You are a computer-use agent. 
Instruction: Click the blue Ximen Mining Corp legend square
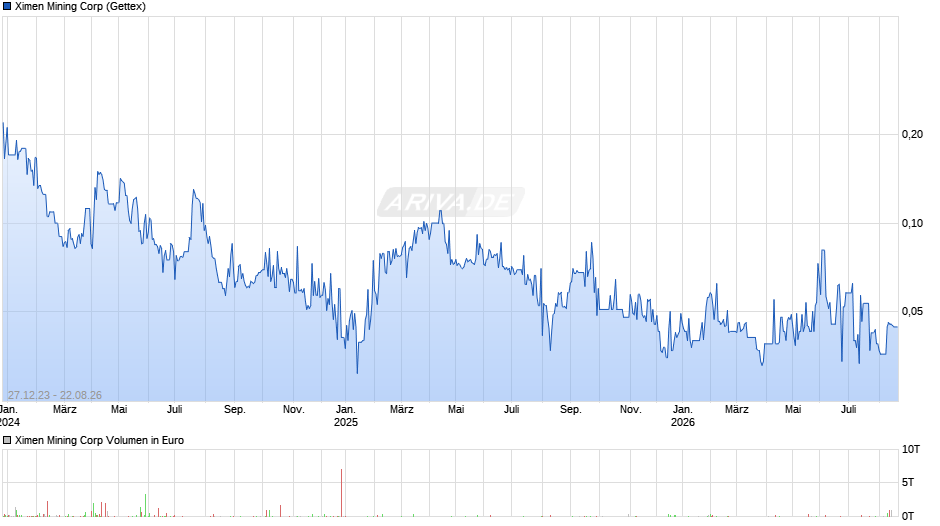click(x=7, y=7)
